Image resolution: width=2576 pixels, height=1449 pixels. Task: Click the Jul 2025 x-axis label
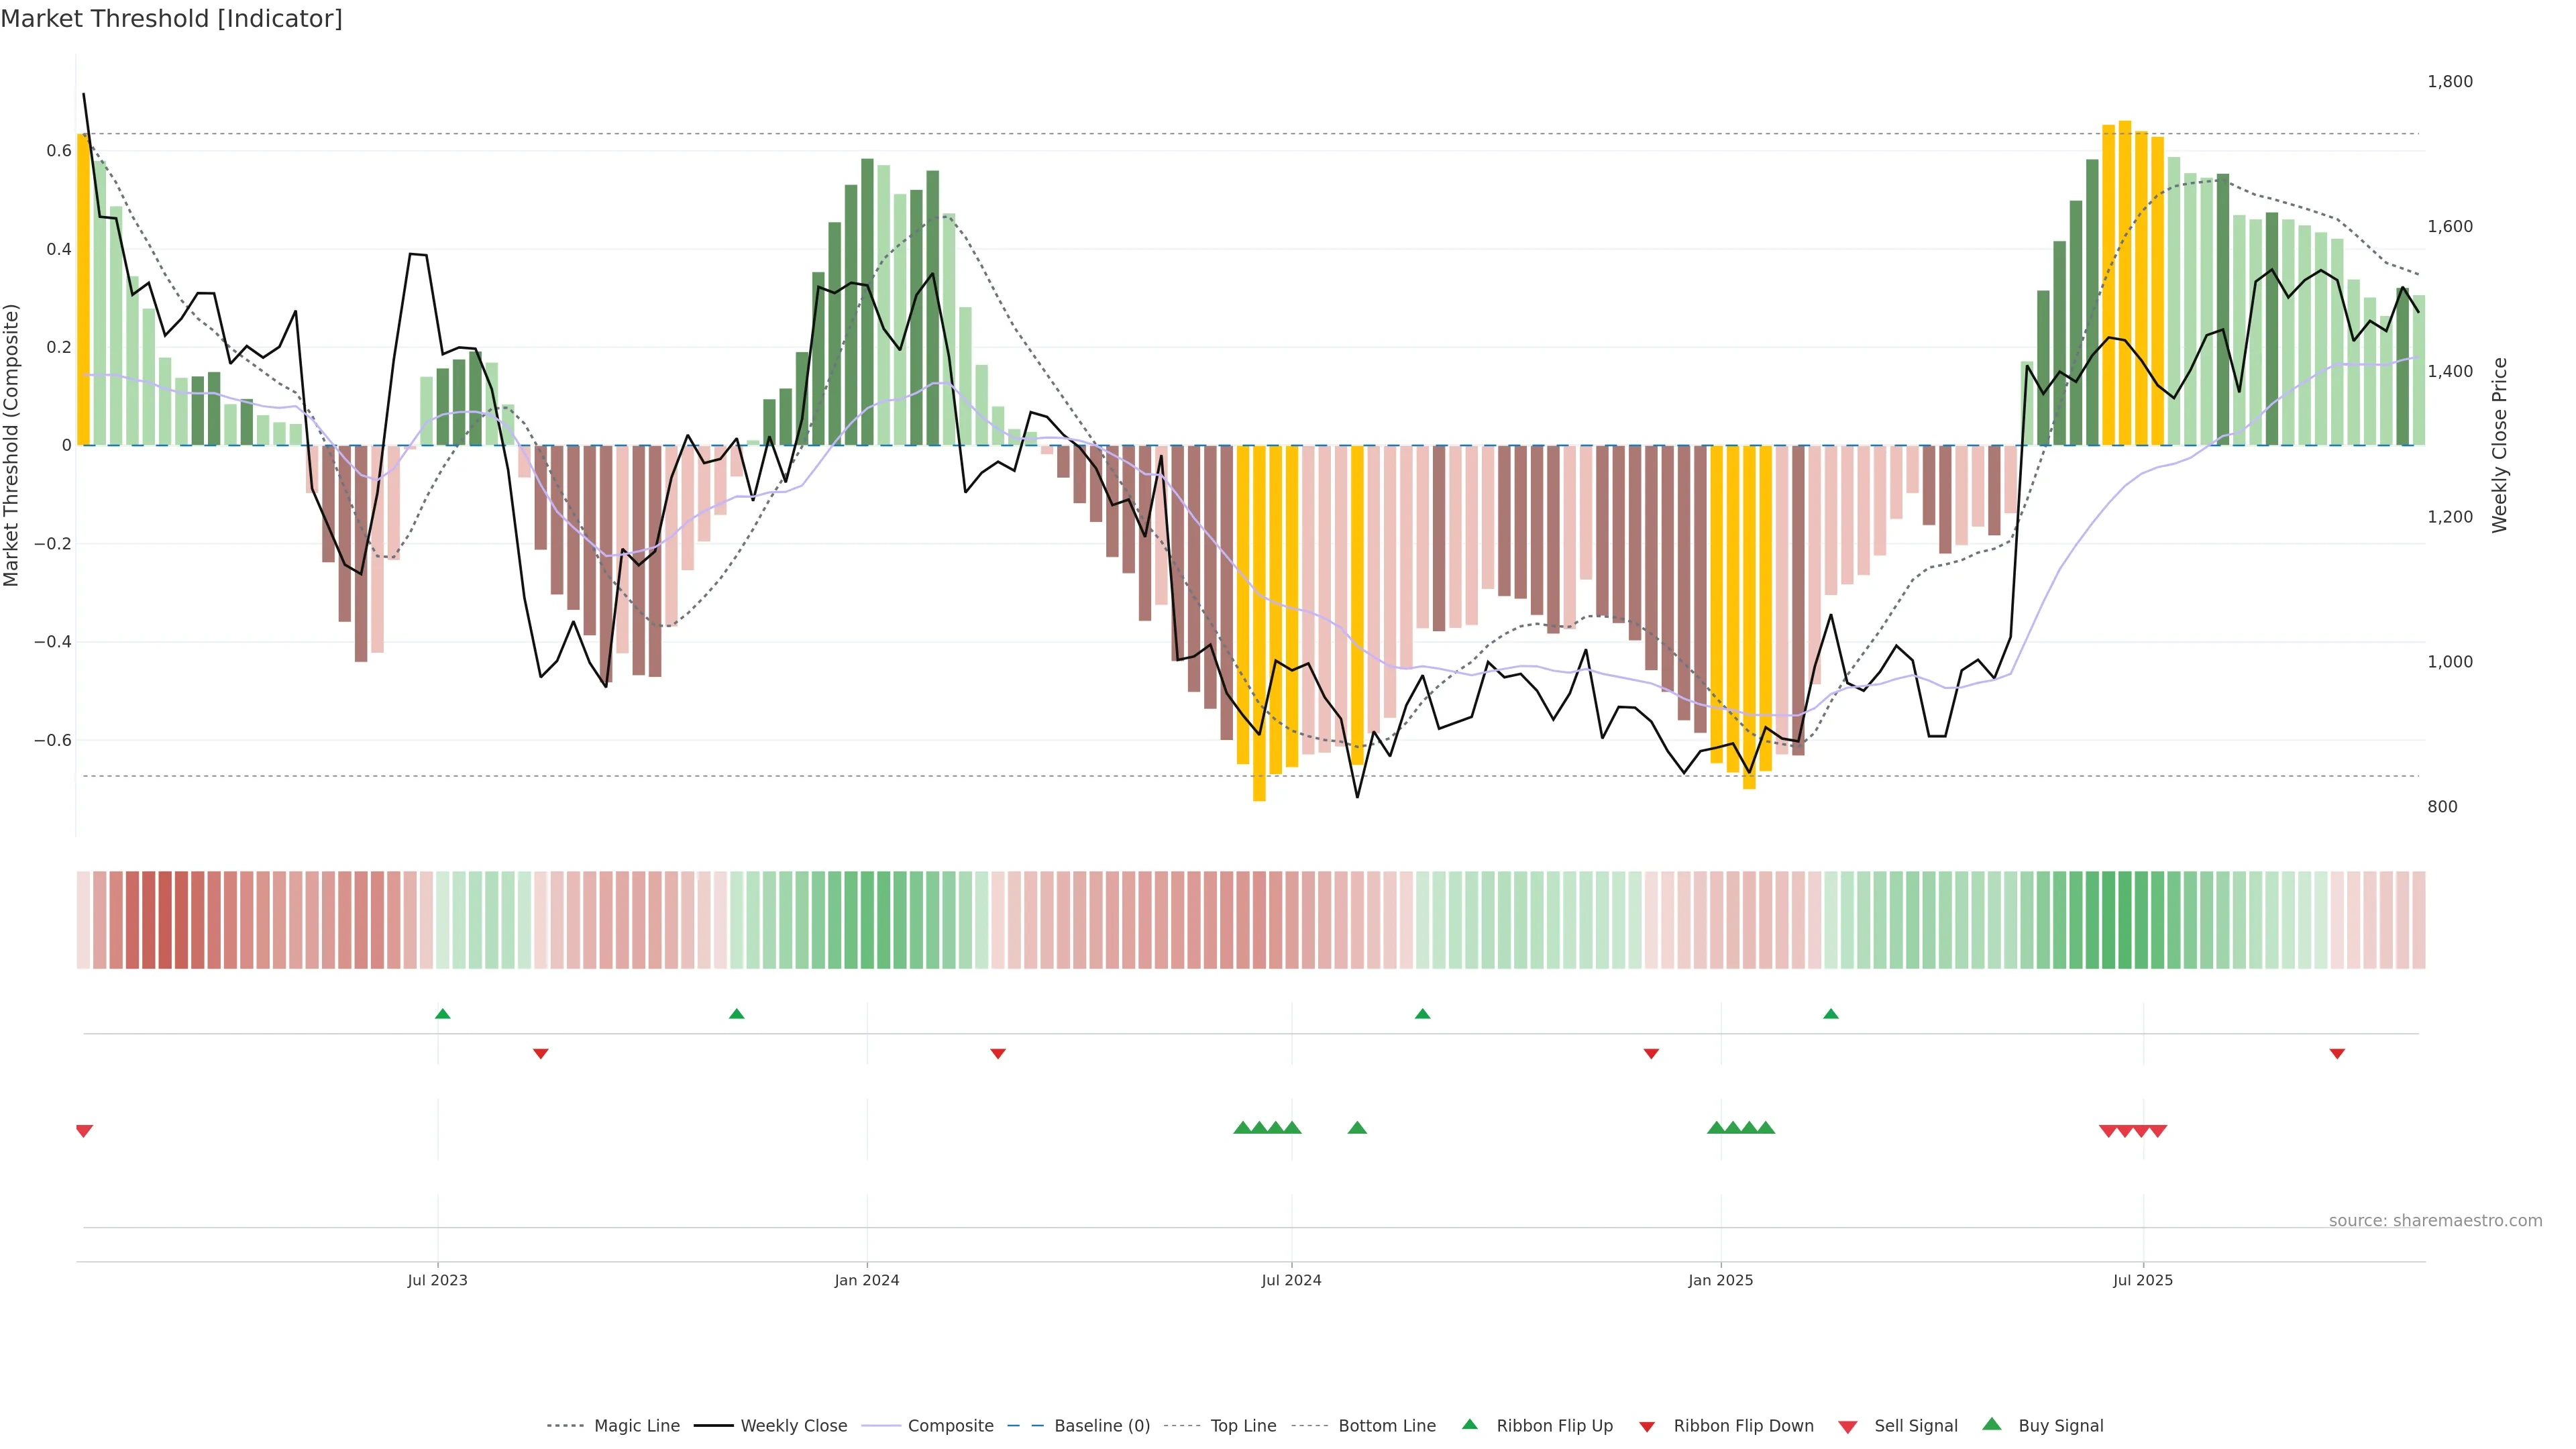2143,1280
